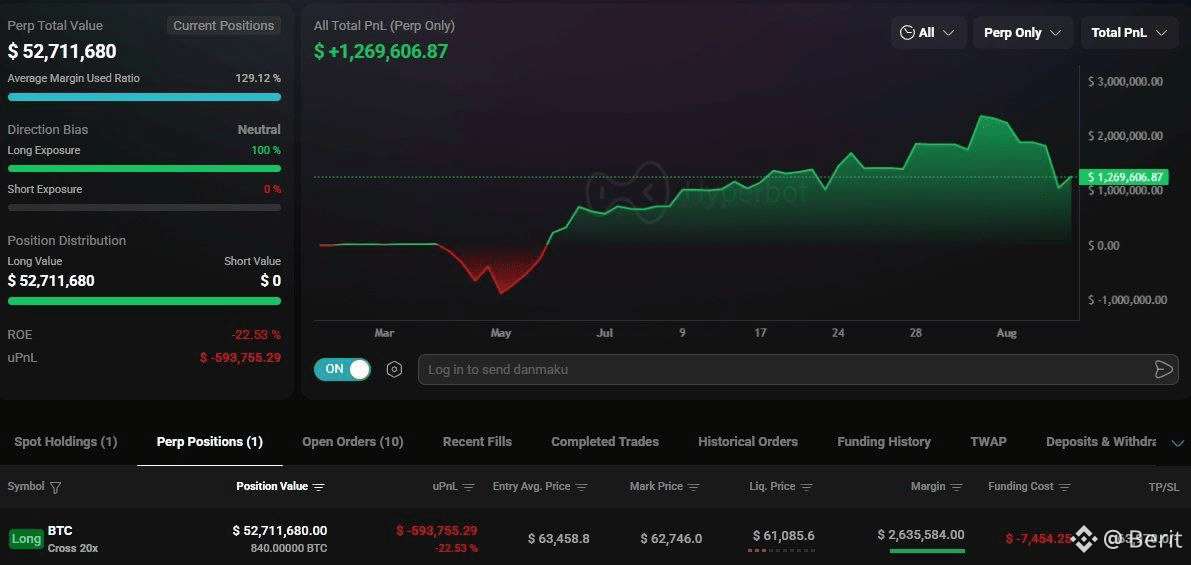Screen dimensions: 1191x565
Task: Switch to Spot Holdings (1) tab
Action: pyautogui.click(x=65, y=441)
